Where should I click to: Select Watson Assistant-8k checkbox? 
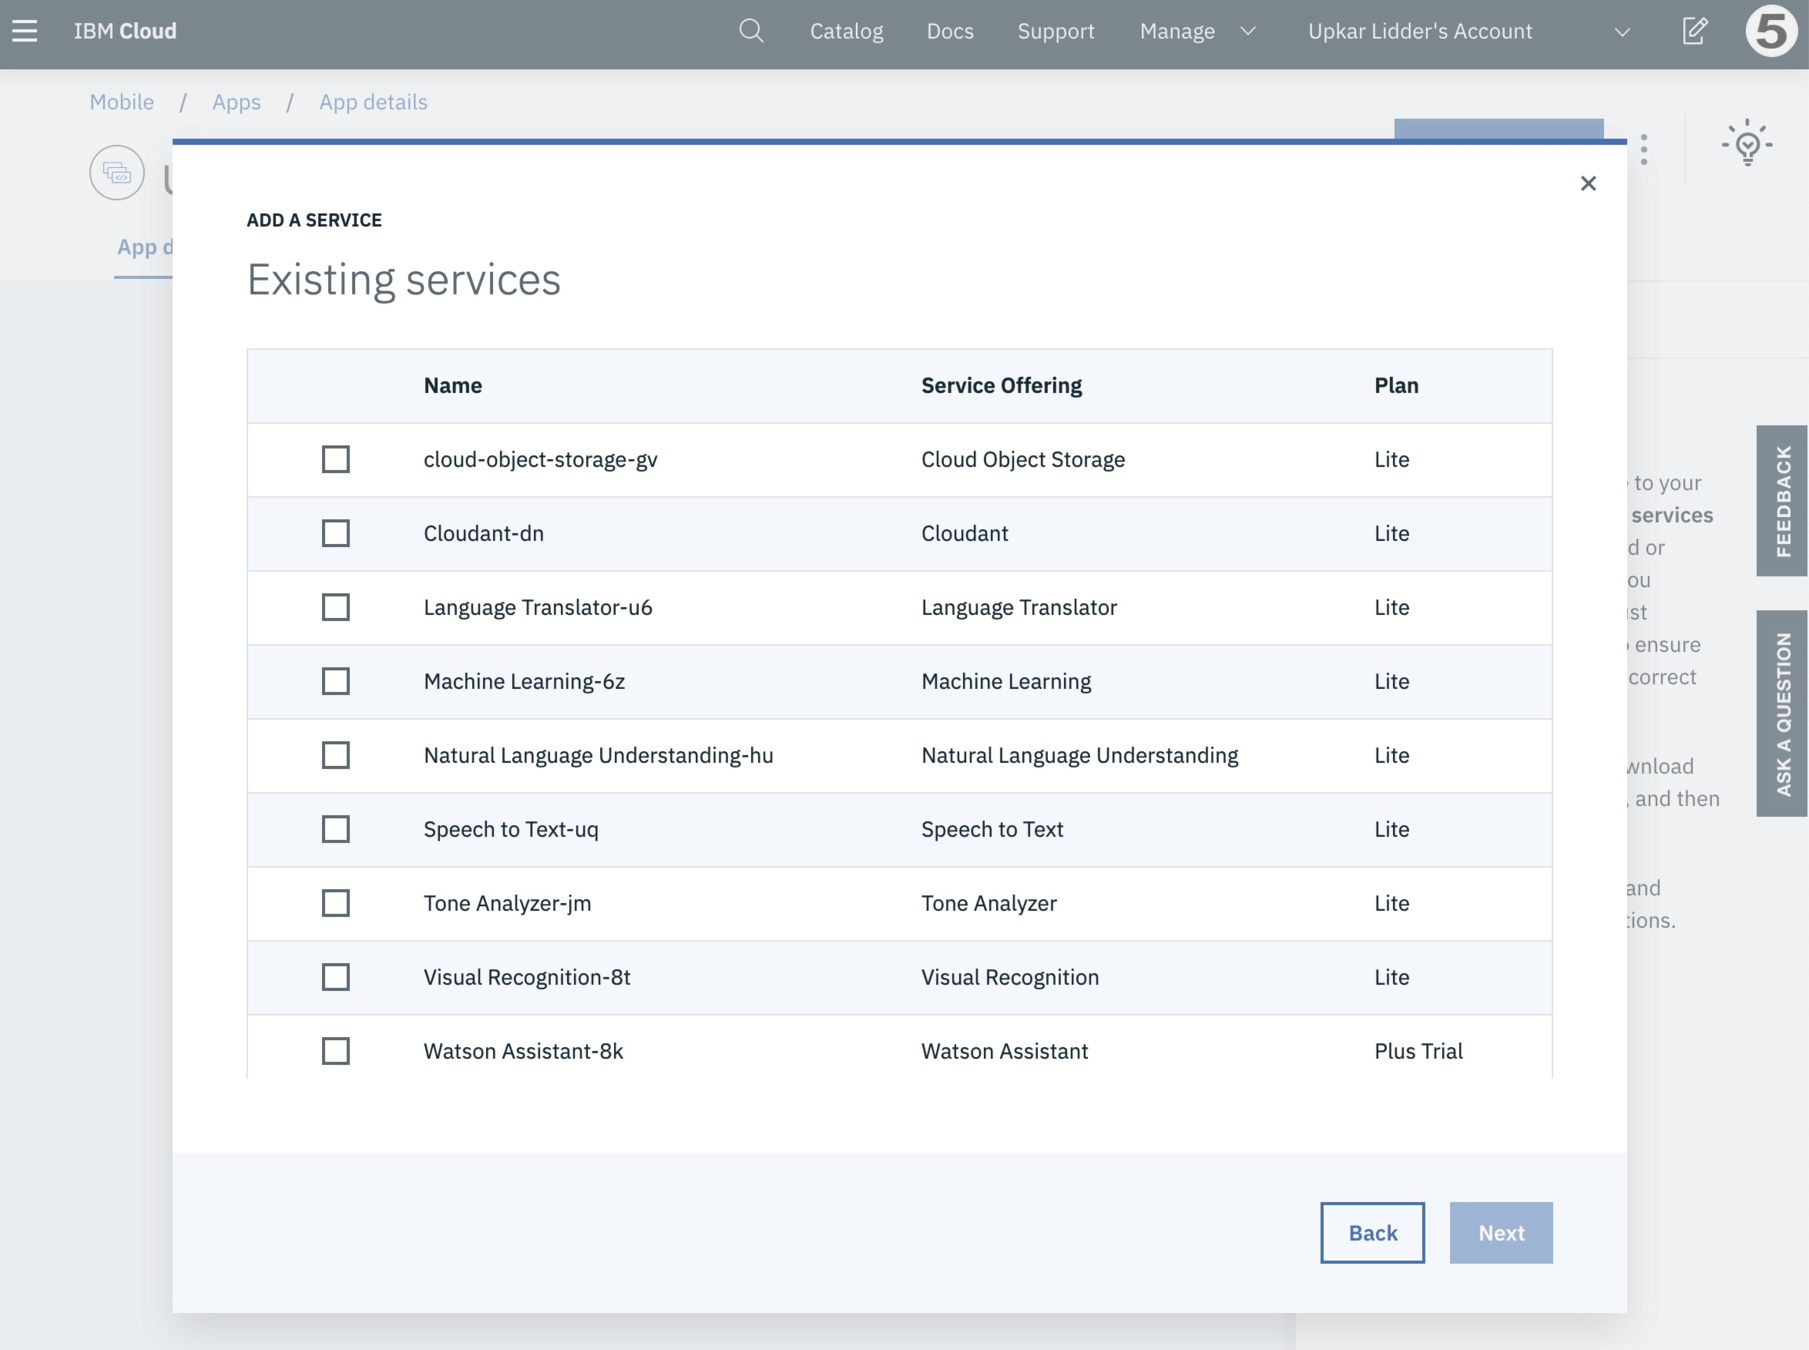click(336, 1051)
